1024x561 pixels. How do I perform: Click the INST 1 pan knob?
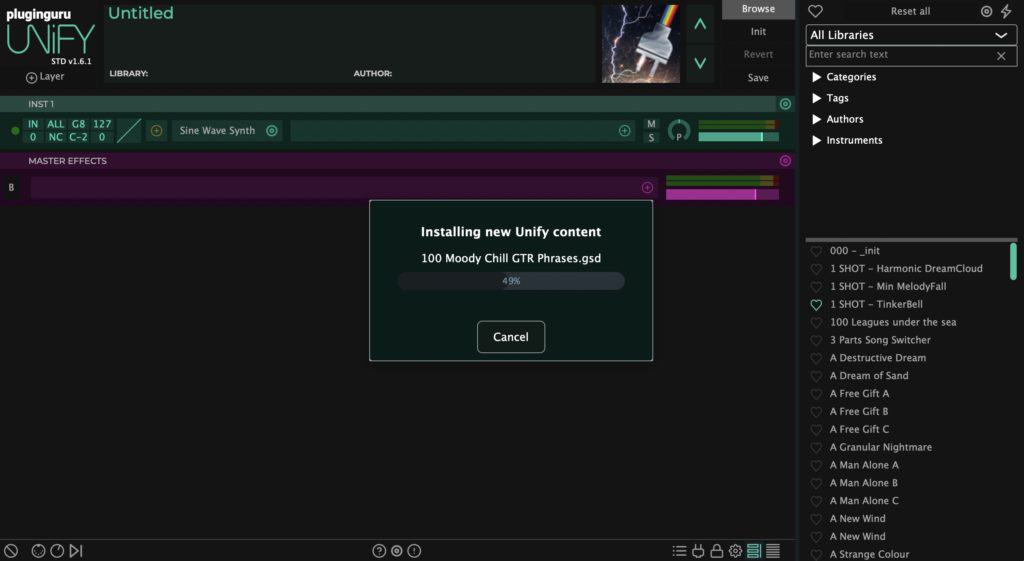pyautogui.click(x=679, y=131)
